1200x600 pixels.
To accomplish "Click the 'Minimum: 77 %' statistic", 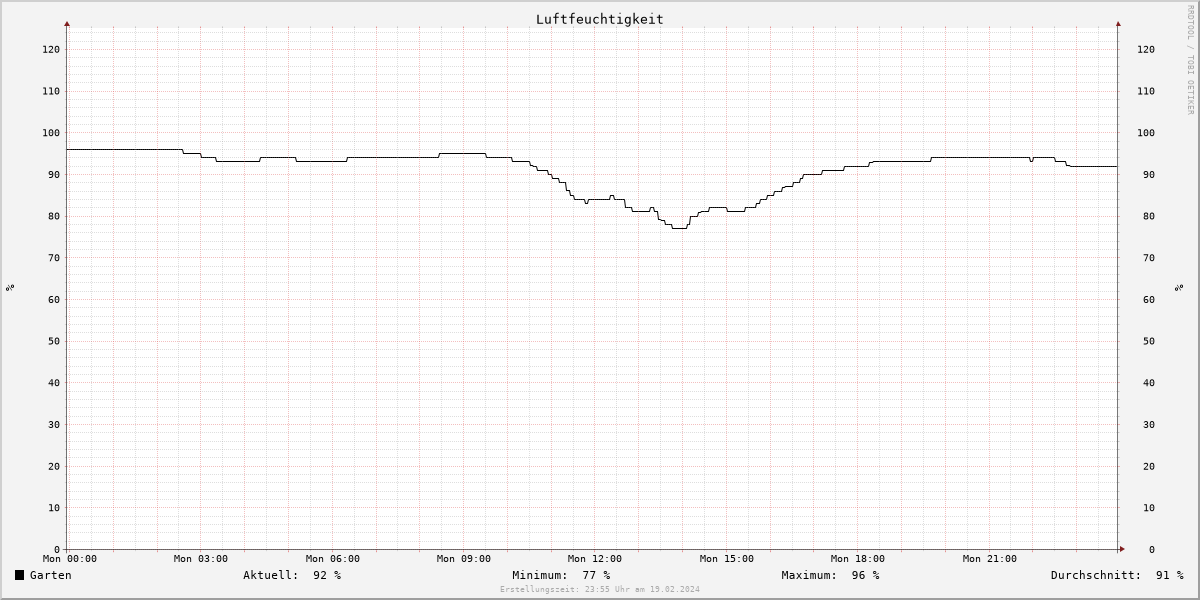I will tap(561, 575).
